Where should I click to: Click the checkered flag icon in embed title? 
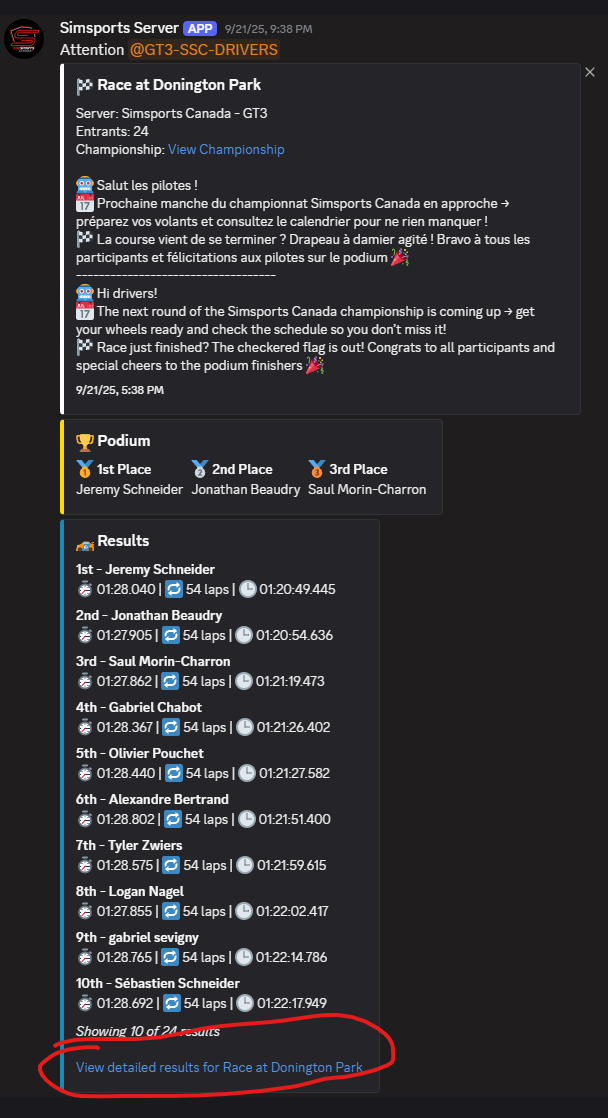(85, 86)
